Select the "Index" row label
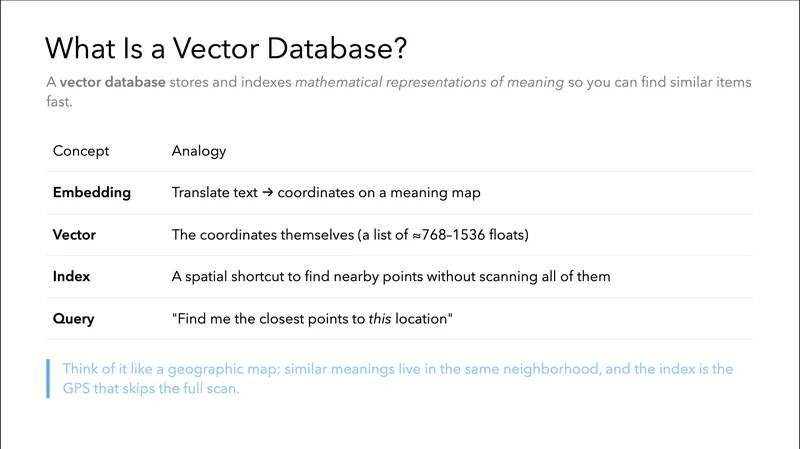 tap(71, 277)
